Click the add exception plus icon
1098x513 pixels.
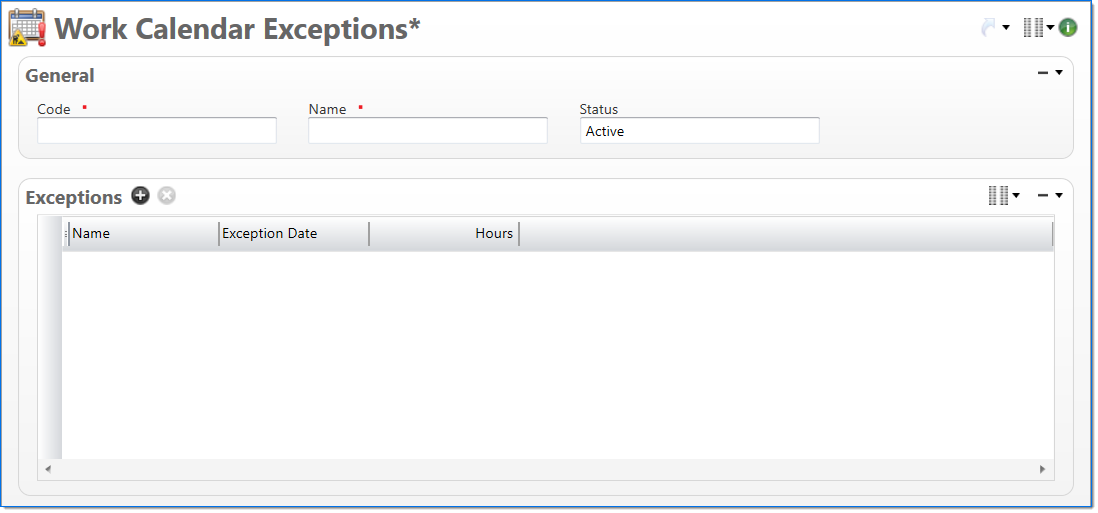coord(140,196)
